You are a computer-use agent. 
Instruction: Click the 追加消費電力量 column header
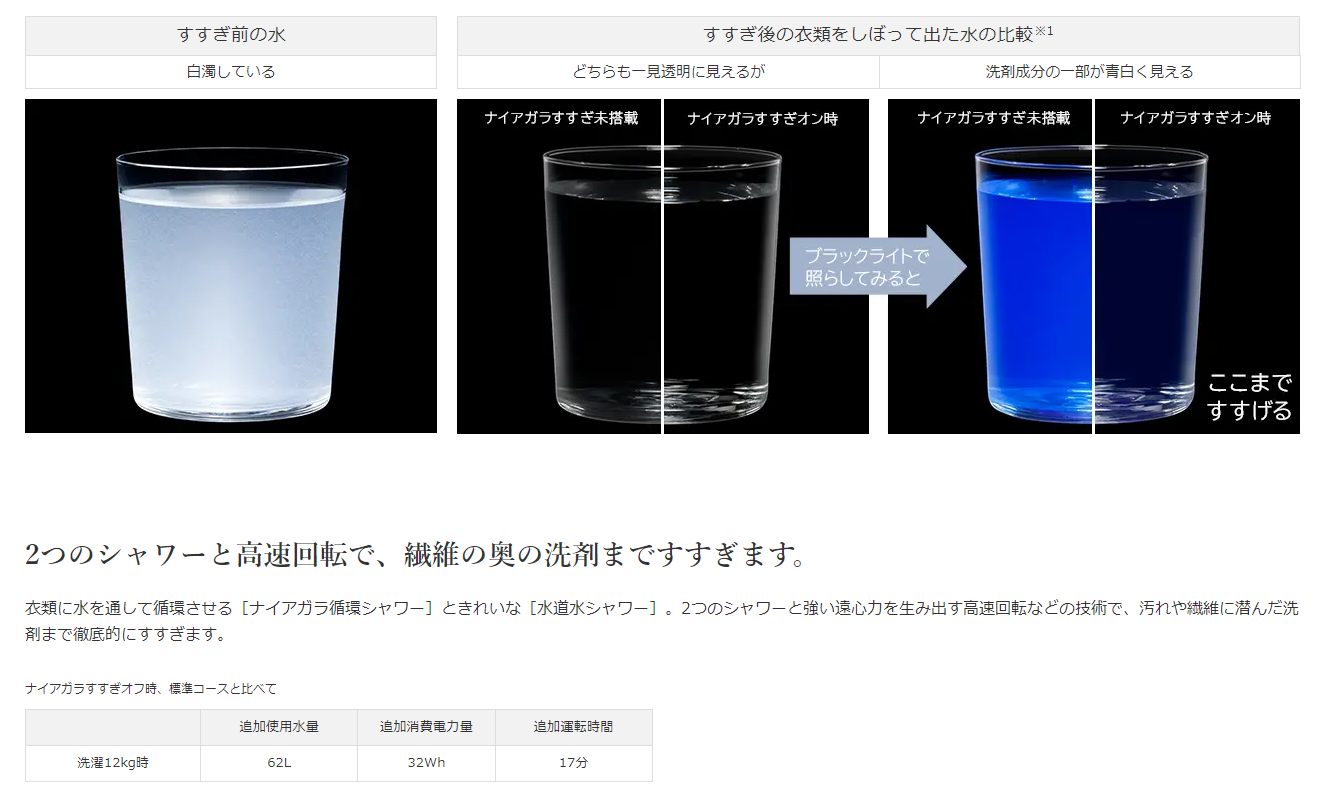tap(426, 727)
